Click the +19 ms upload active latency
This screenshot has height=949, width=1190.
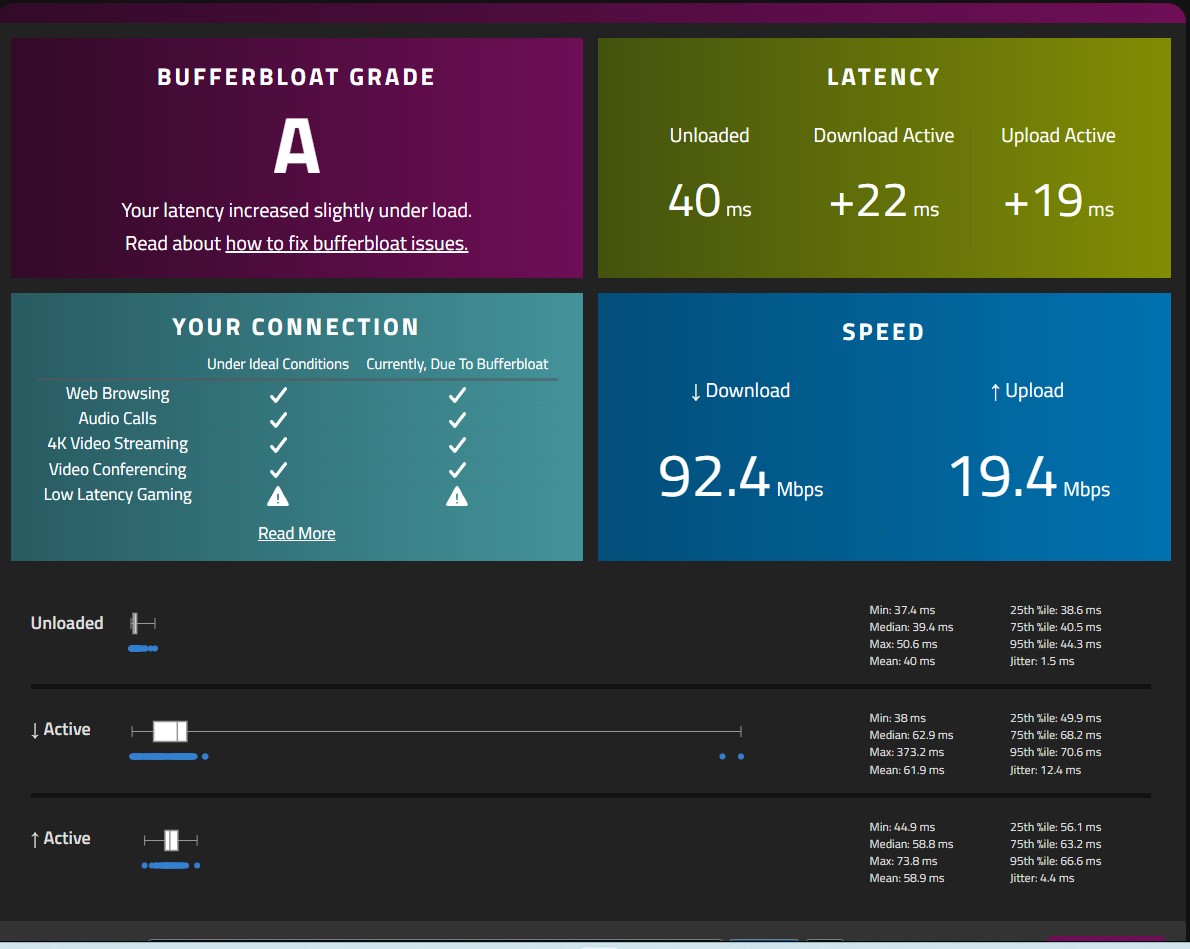(1059, 201)
